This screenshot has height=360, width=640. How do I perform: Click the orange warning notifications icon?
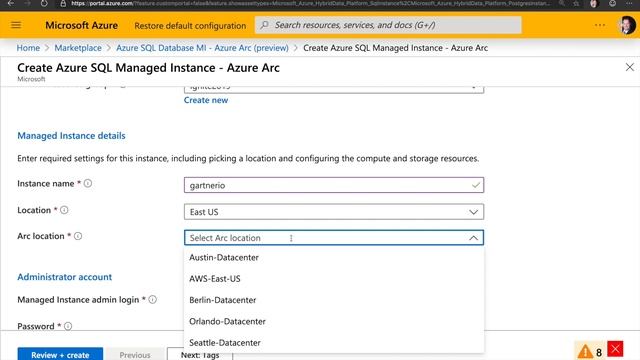(x=584, y=351)
